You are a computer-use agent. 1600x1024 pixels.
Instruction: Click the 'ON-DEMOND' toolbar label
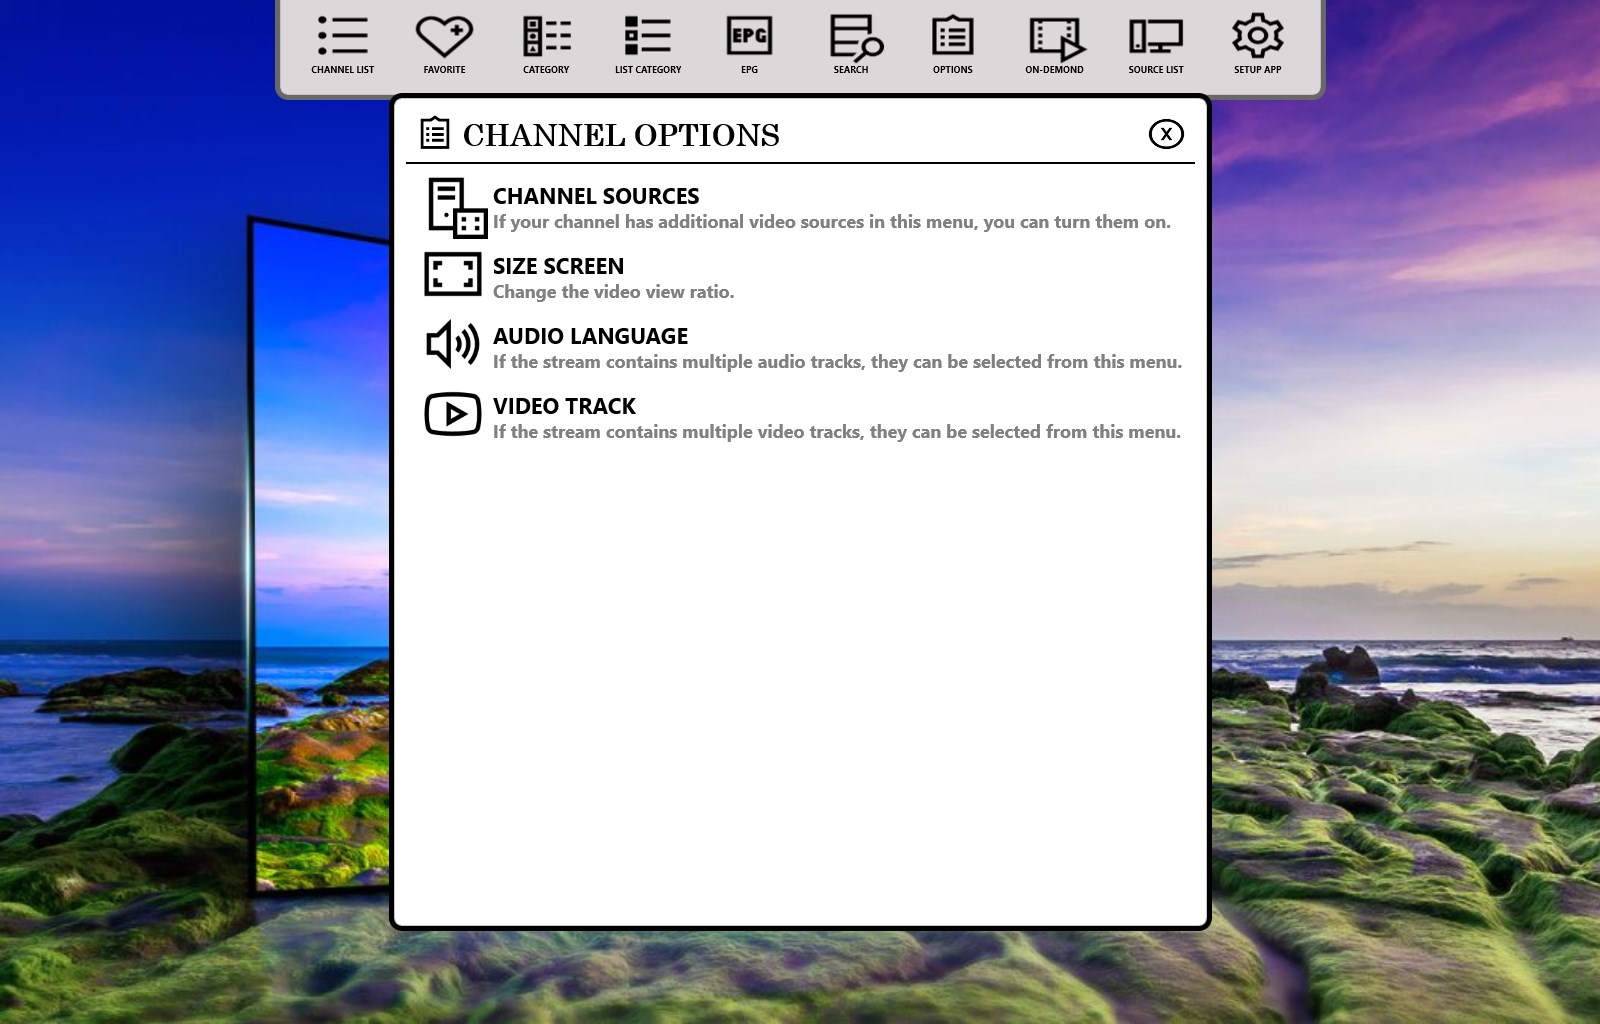tap(1054, 70)
